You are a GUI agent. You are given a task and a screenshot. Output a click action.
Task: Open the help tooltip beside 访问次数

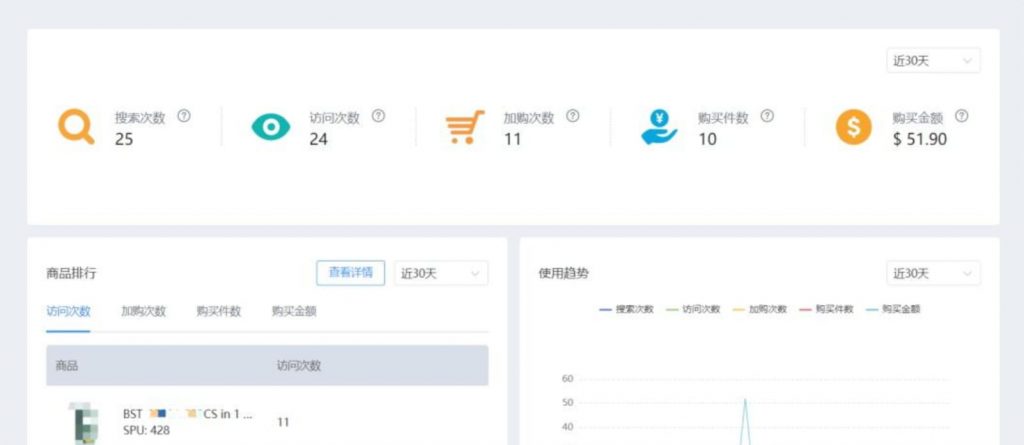pyautogui.click(x=378, y=116)
